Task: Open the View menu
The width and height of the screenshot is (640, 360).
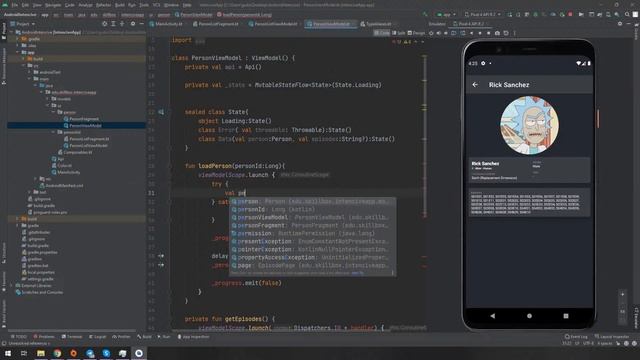Action: (37, 5)
